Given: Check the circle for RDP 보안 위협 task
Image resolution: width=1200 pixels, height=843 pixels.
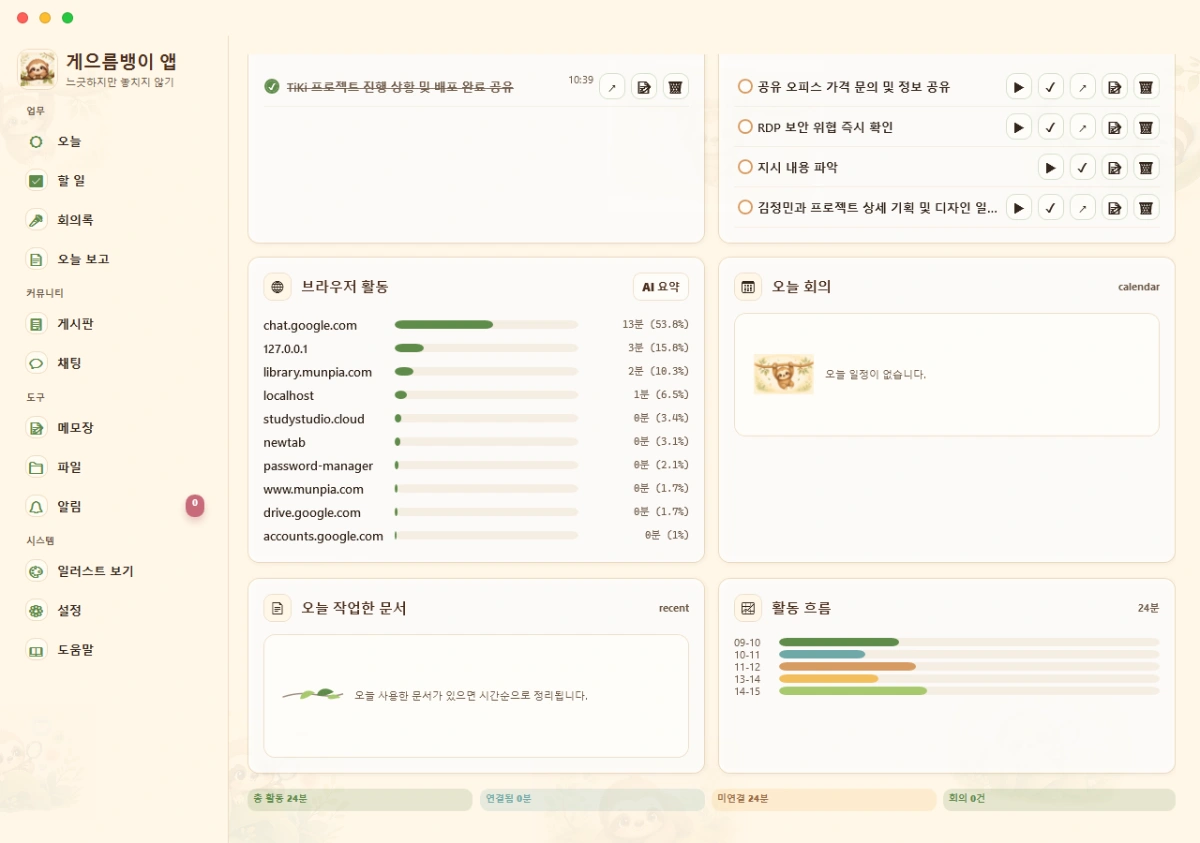Looking at the screenshot, I should pos(745,127).
